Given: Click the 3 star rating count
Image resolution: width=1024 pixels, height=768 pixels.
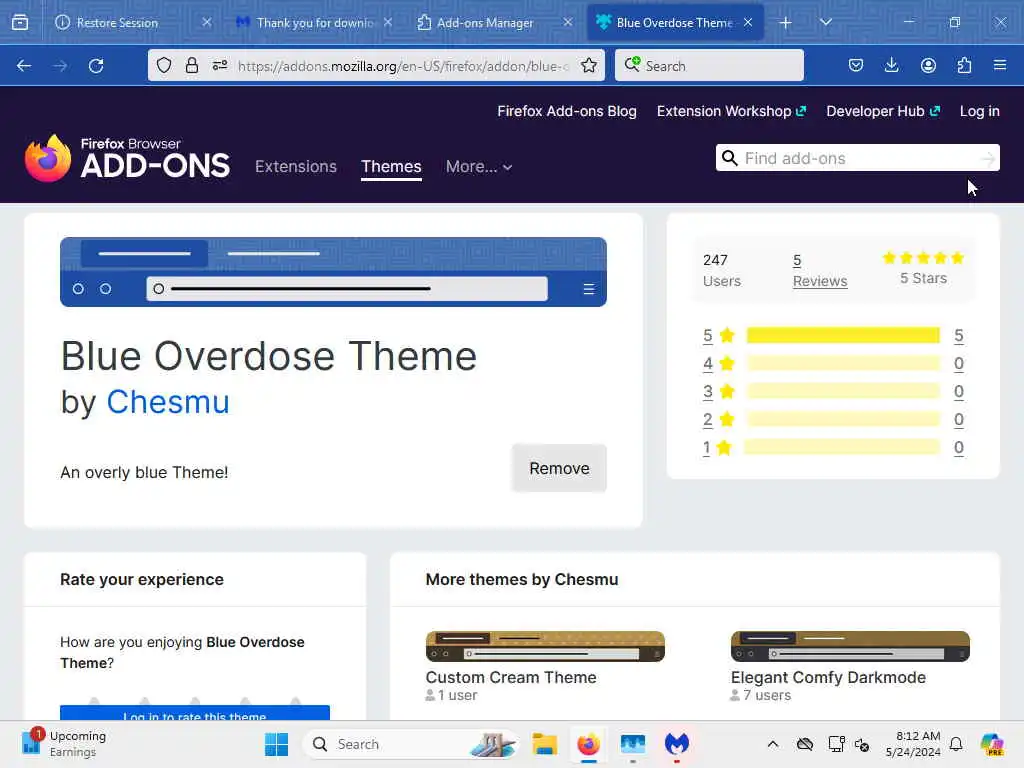Looking at the screenshot, I should click(959, 392).
